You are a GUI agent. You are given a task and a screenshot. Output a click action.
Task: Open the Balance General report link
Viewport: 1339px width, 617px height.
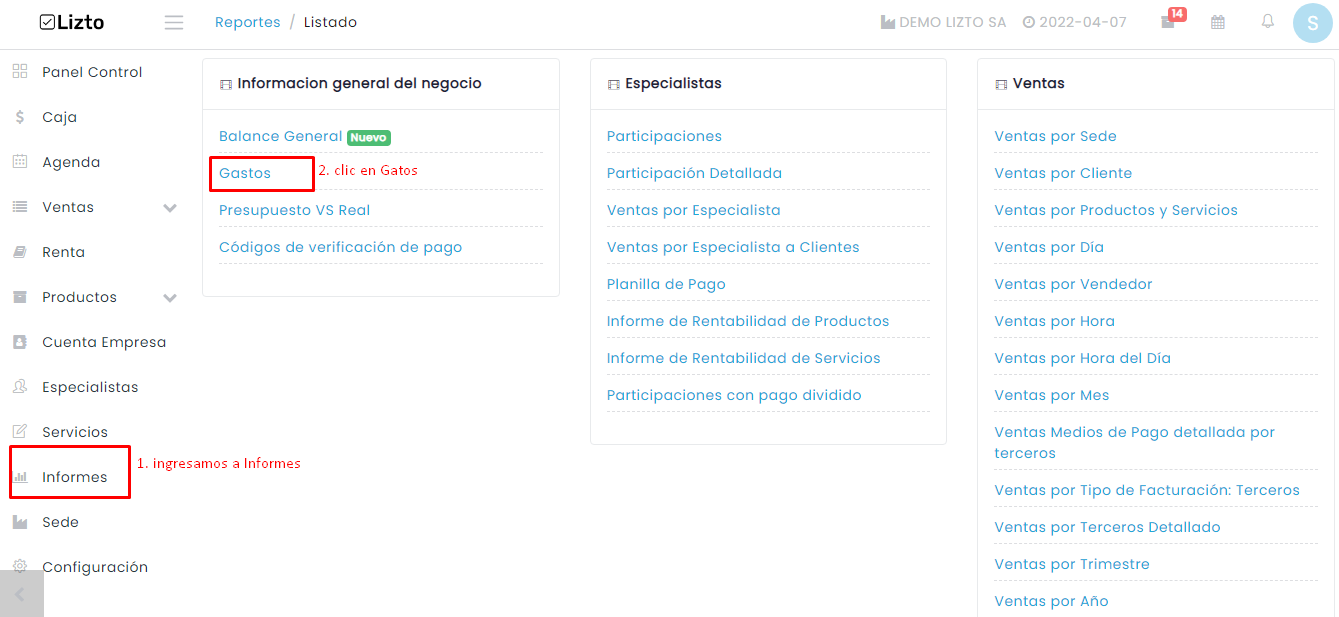pos(280,136)
